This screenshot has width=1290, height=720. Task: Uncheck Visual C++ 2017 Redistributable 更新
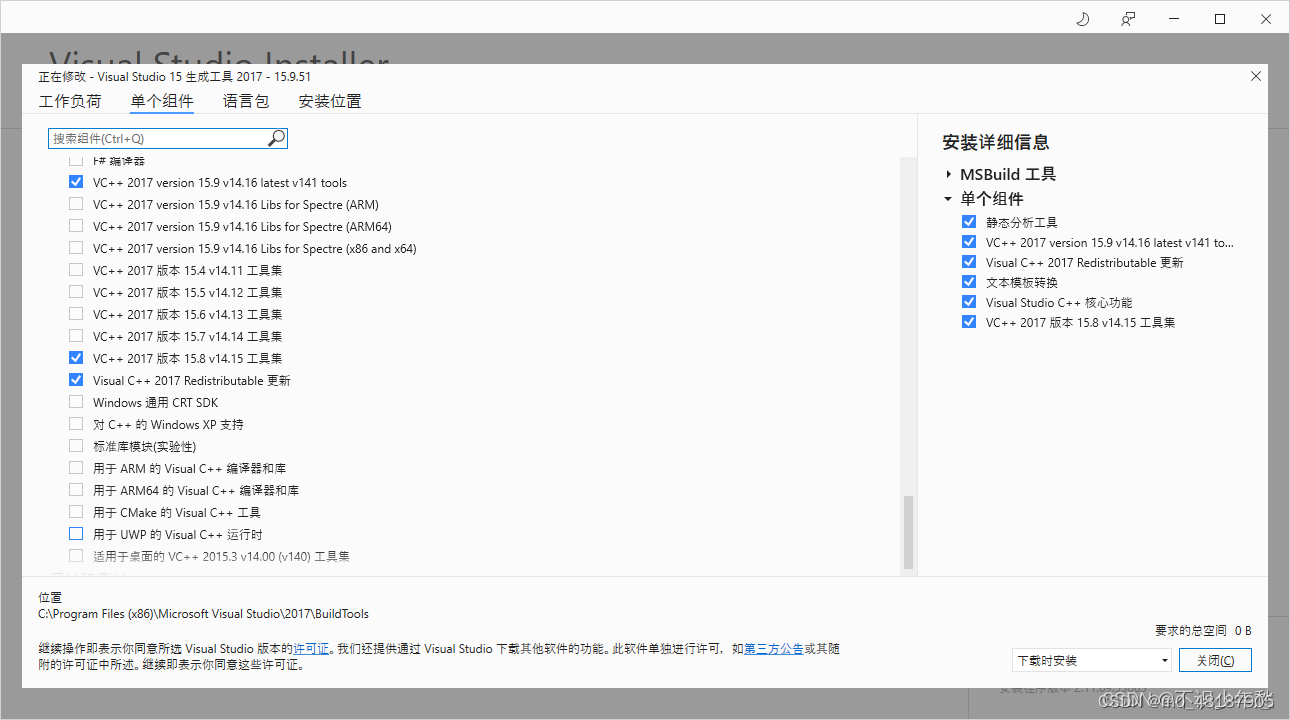(76, 379)
